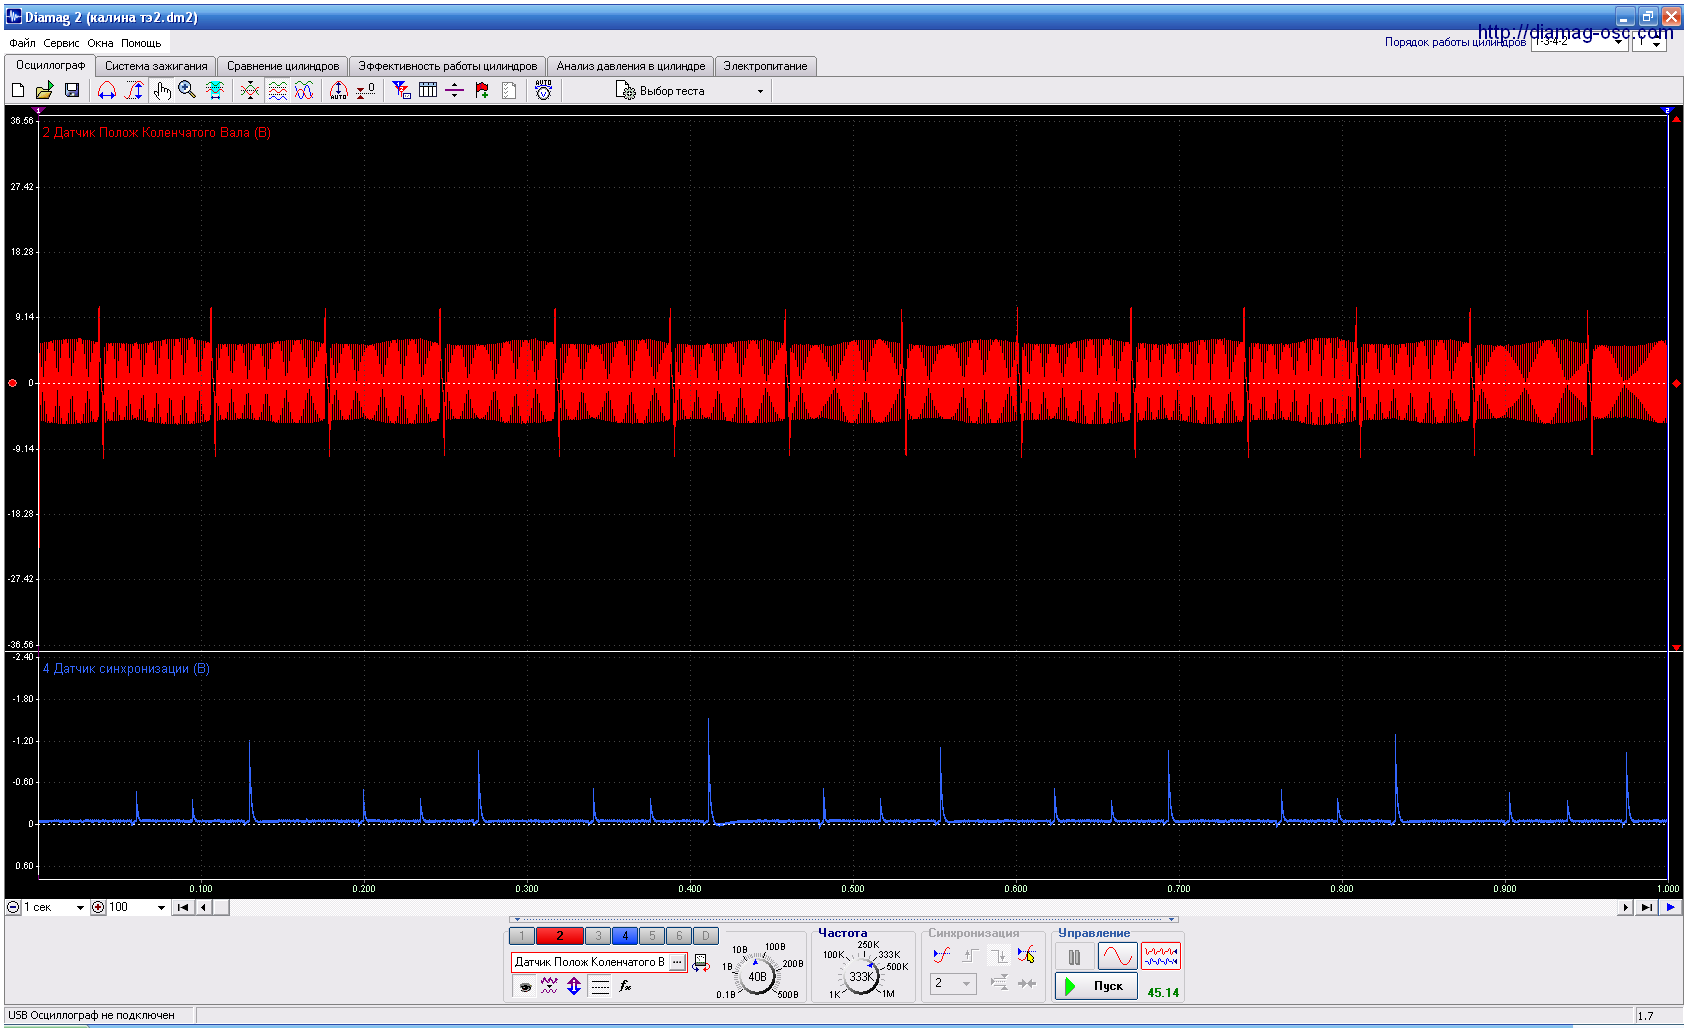Viewport: 1688px width, 1028px height.
Task: Click the red-green overlapping channels icon
Action: [x=250, y=90]
